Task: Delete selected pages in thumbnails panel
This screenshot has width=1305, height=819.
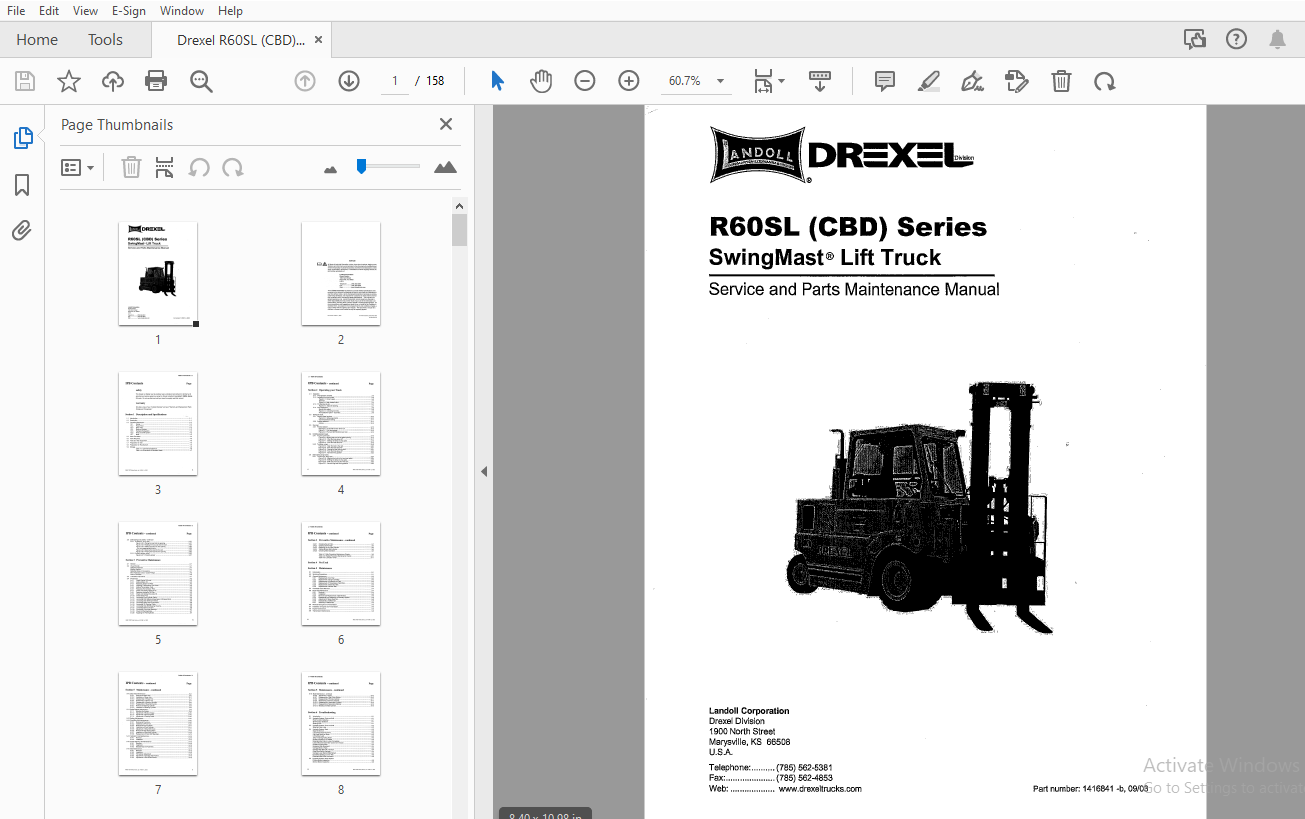Action: [x=131, y=167]
